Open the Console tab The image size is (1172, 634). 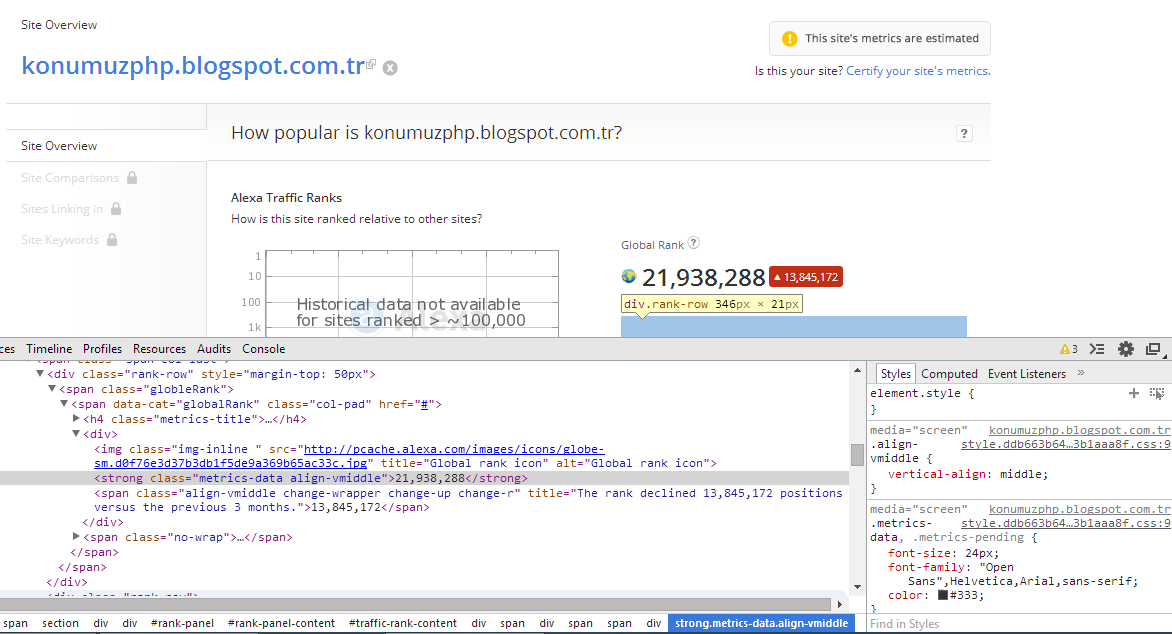click(264, 349)
